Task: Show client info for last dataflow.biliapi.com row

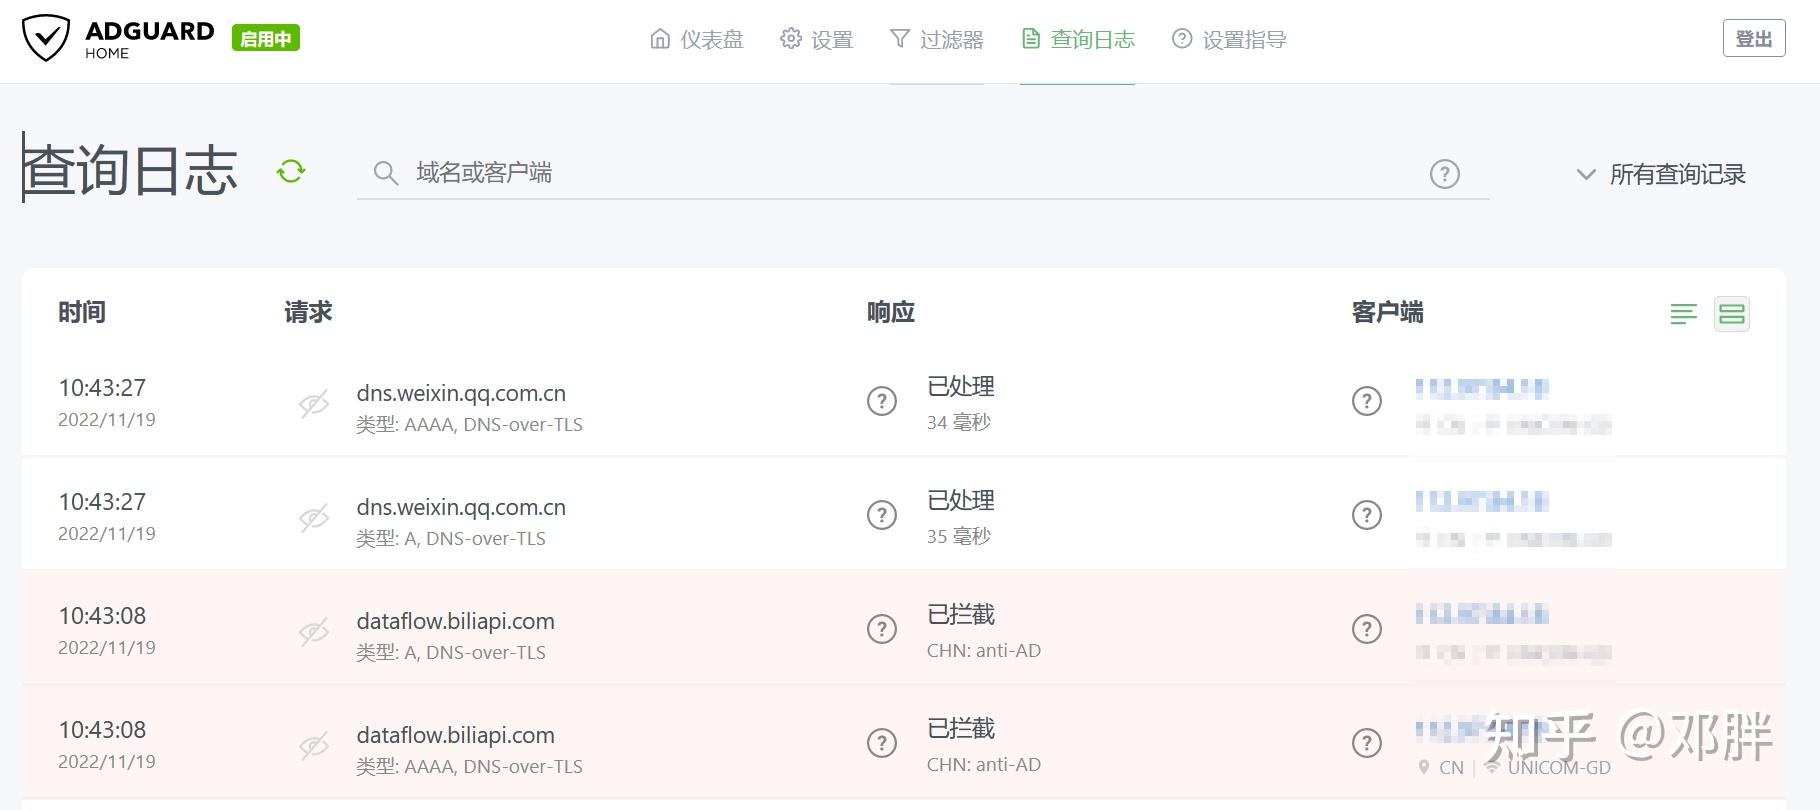Action: click(x=1366, y=743)
